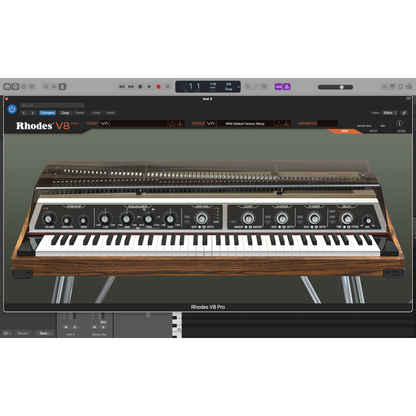Viewport: 416px width, 416px height.
Task: Click the PROFILE load icon
Action: pyautogui.click(x=287, y=123)
